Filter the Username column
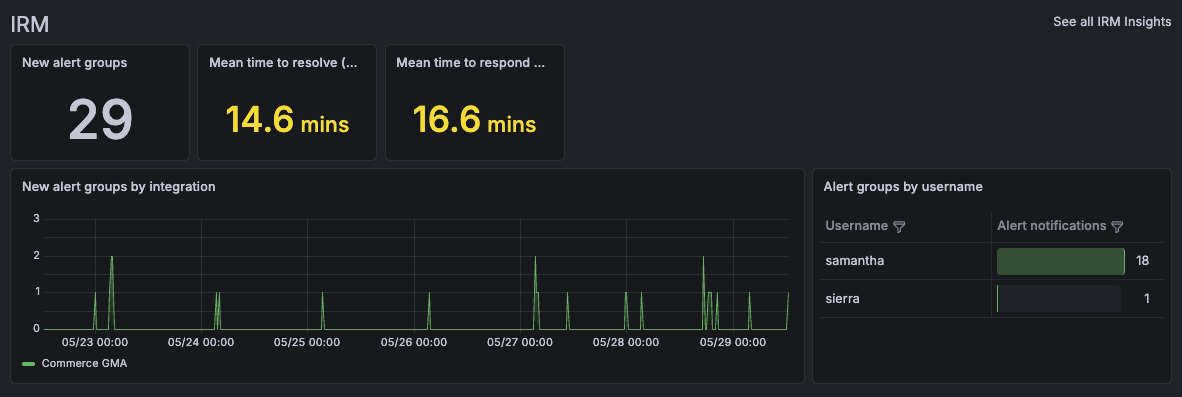The width and height of the screenshot is (1182, 397). [x=899, y=226]
